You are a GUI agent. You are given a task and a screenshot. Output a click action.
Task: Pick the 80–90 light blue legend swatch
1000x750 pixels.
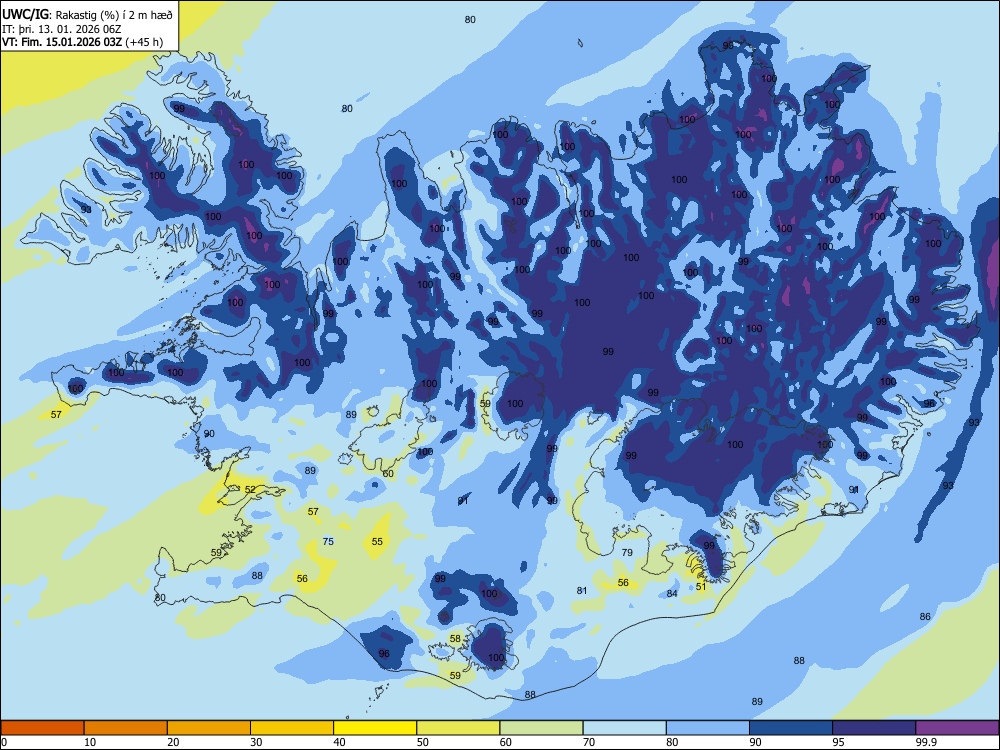click(x=708, y=728)
